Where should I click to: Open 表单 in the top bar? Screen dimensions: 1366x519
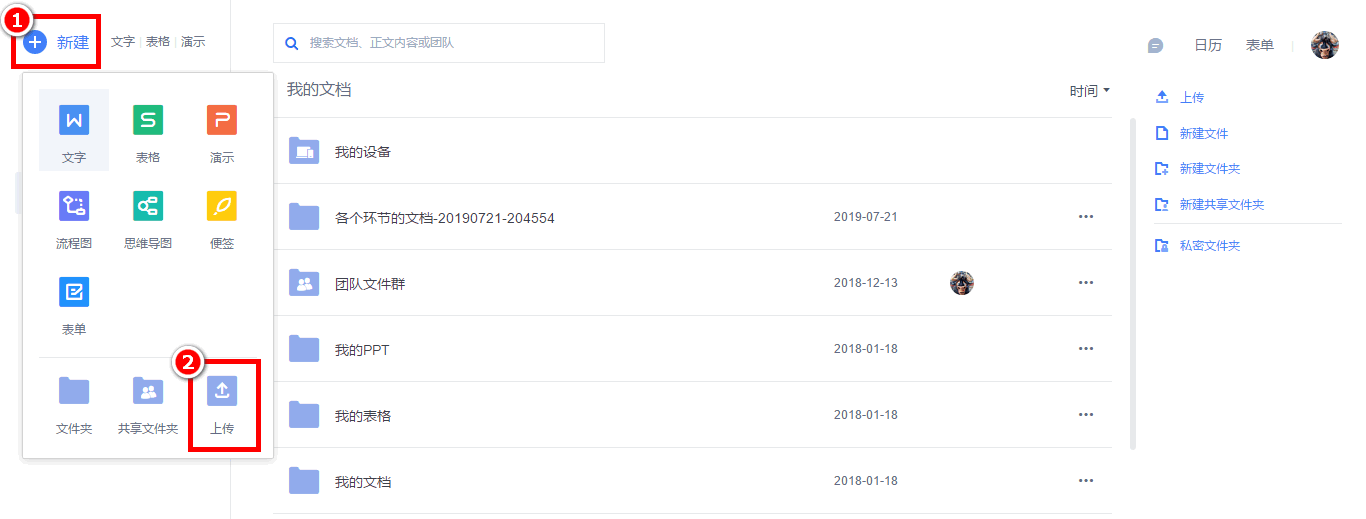click(1259, 45)
